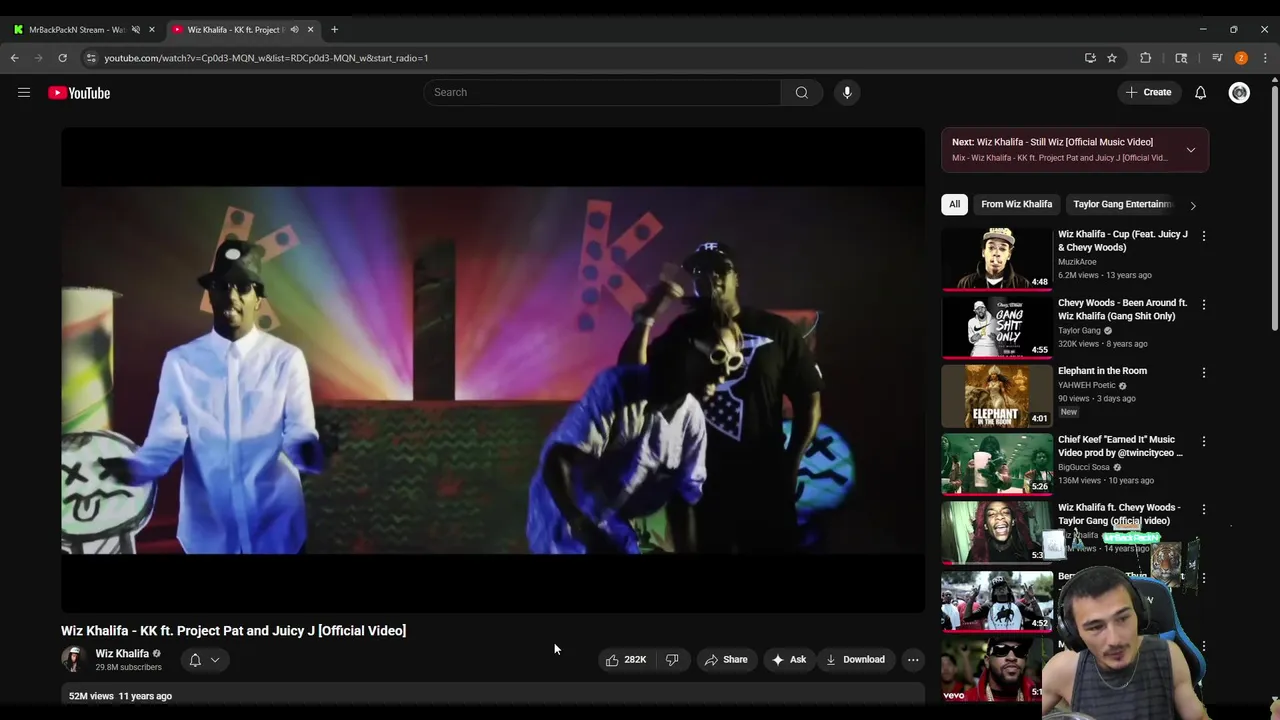Go back in browser history

[15, 58]
